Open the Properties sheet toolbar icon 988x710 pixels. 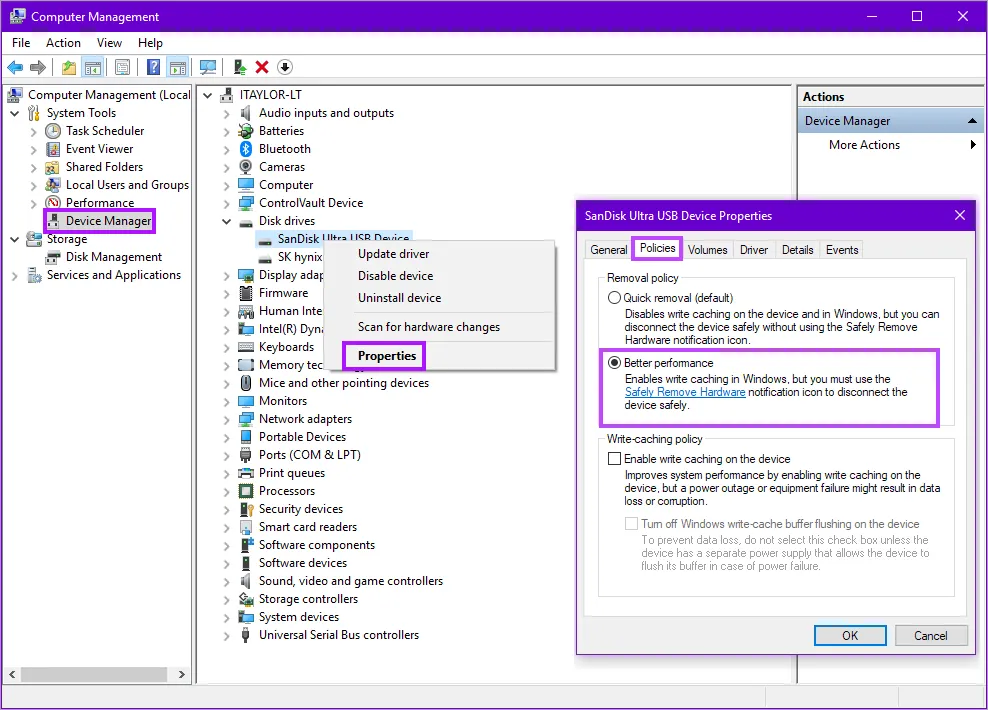(123, 67)
